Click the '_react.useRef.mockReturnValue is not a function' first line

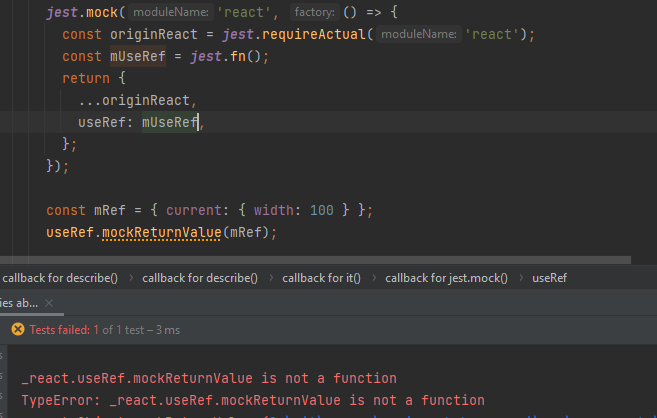(209, 379)
